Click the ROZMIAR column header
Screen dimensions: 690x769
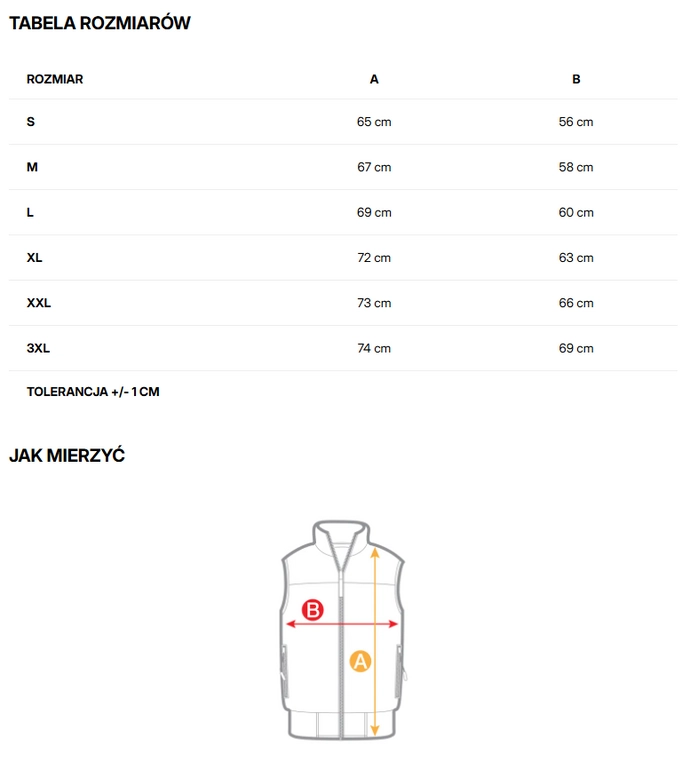(55, 79)
